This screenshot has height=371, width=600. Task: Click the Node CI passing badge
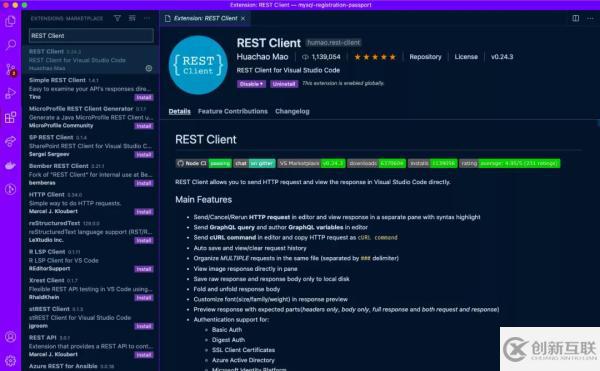[204, 164]
